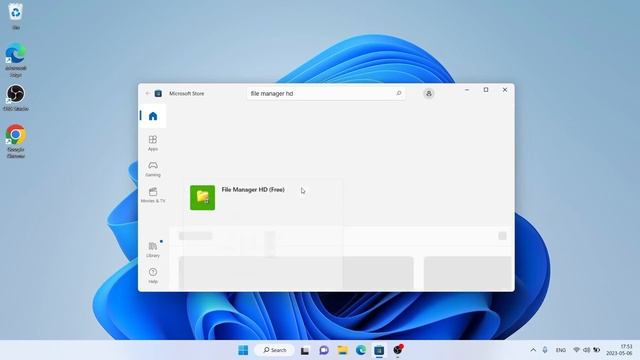Click the Microsoft Store taskbar icon
Screen dimensions: 640x360
(379, 350)
